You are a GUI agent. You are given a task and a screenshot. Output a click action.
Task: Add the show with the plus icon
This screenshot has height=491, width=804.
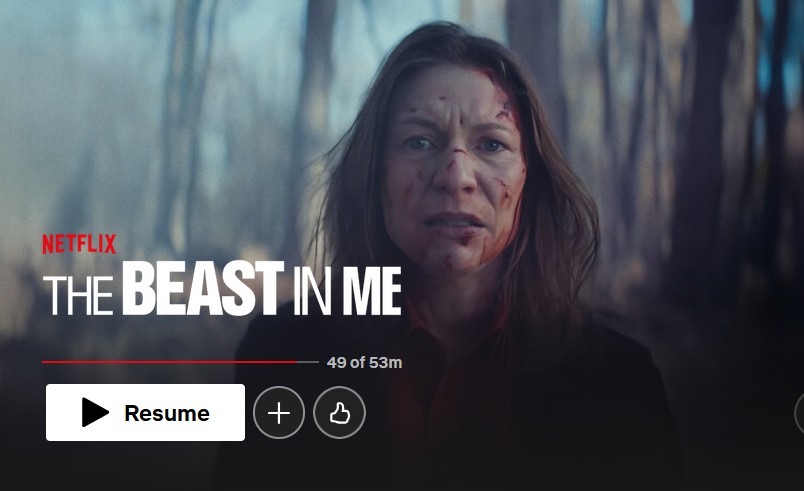tap(279, 413)
